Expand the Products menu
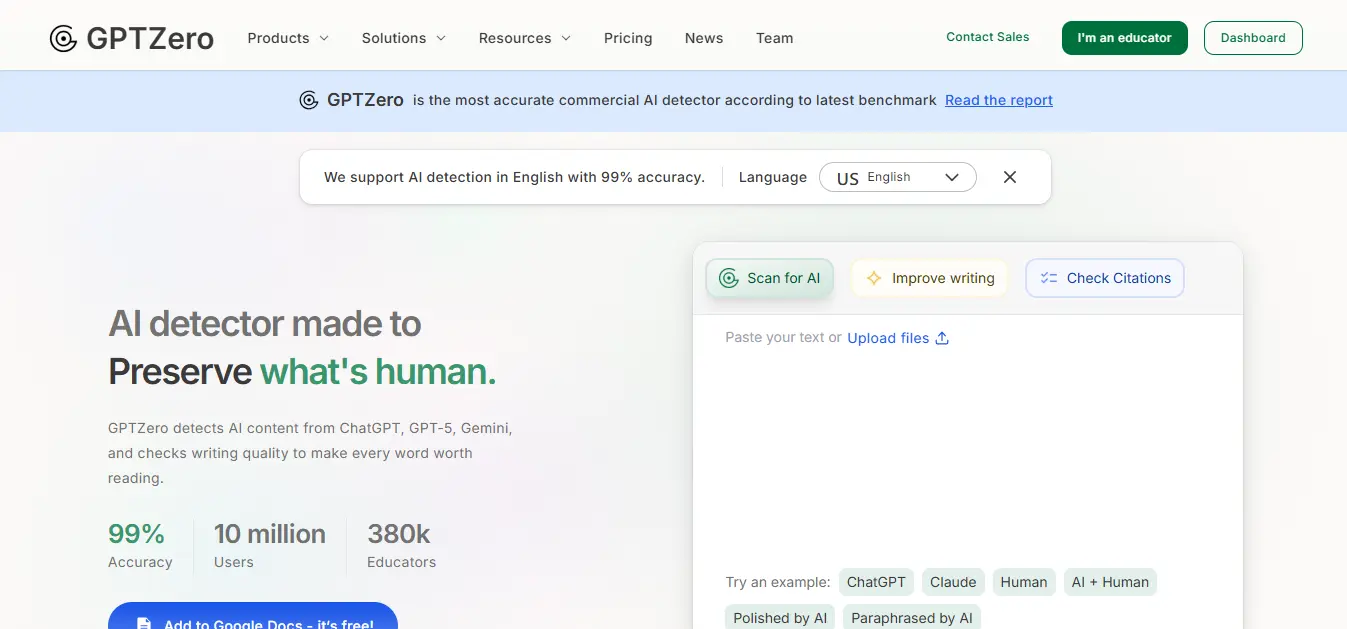 (x=288, y=38)
